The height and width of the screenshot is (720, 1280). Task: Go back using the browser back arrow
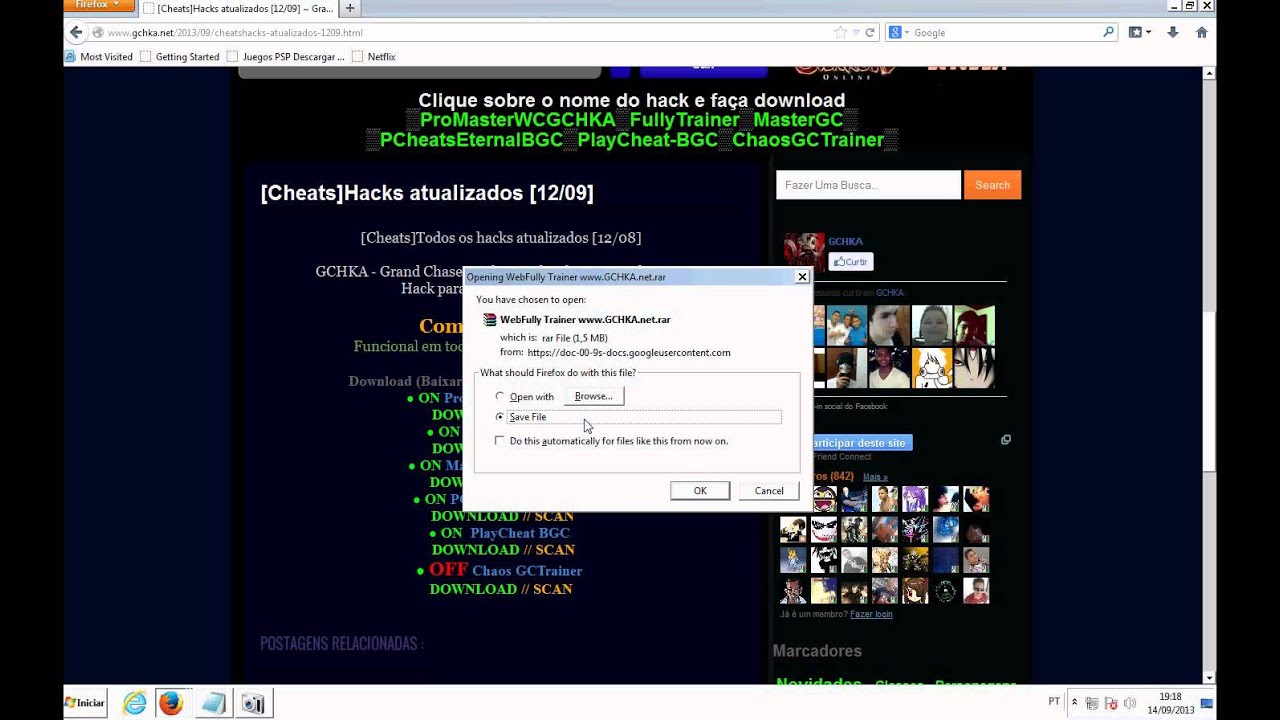pos(76,32)
